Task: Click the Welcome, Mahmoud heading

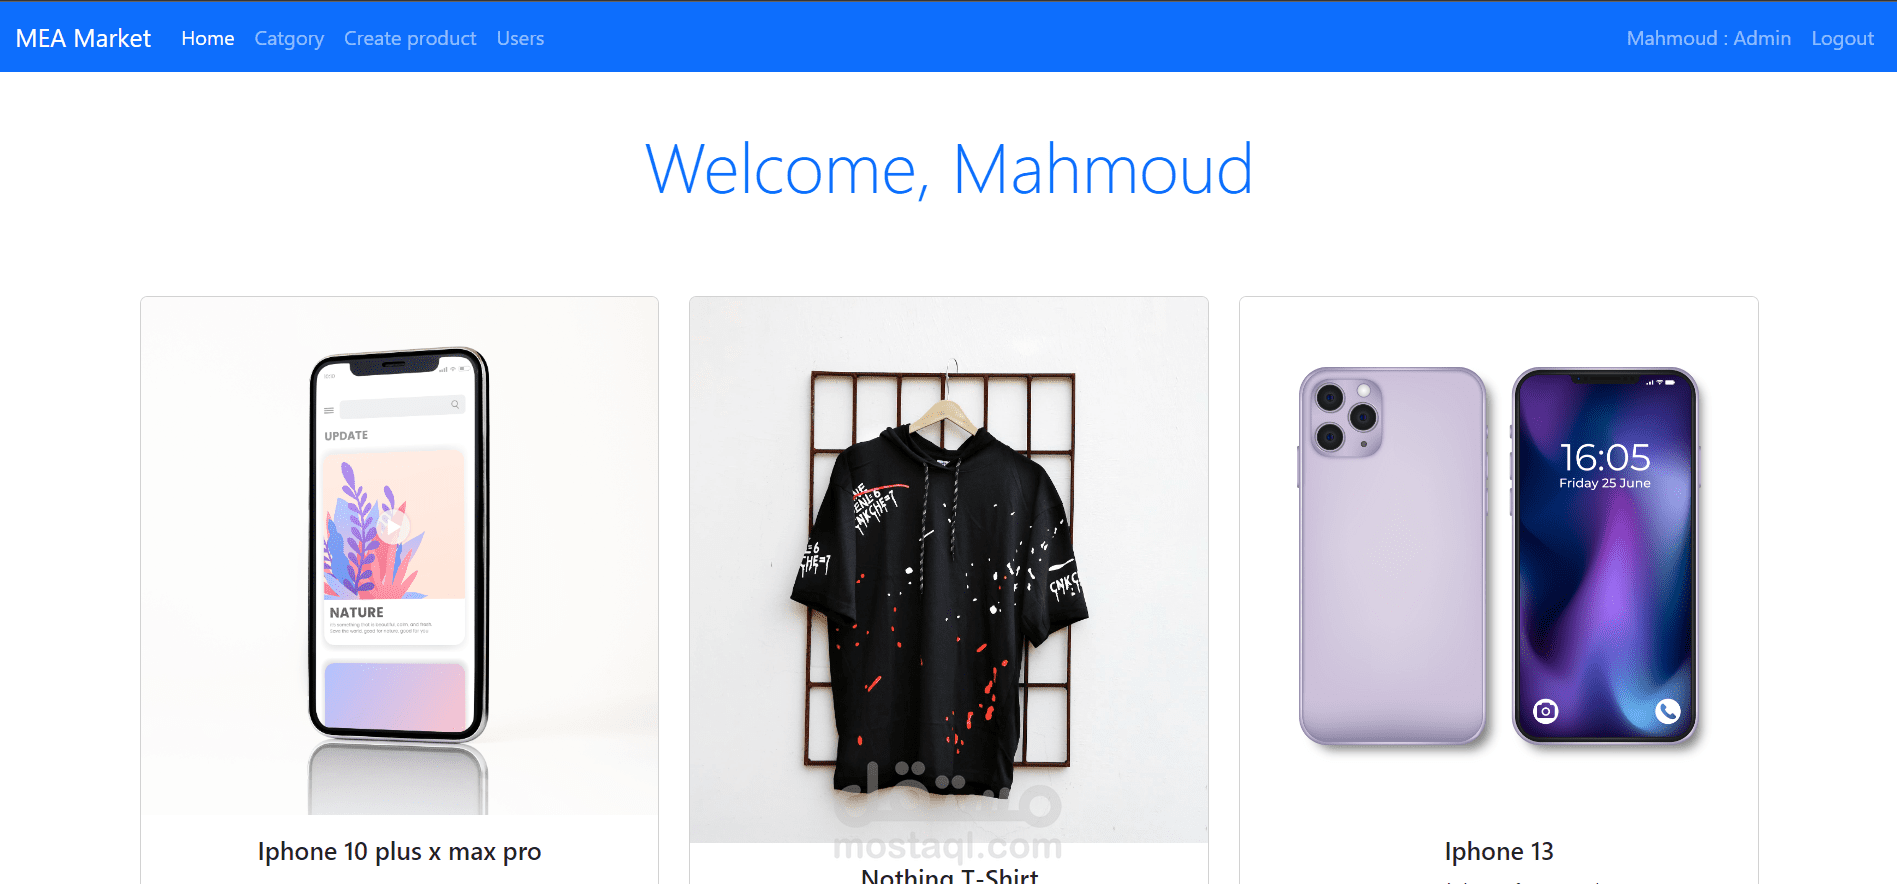Action: click(949, 169)
